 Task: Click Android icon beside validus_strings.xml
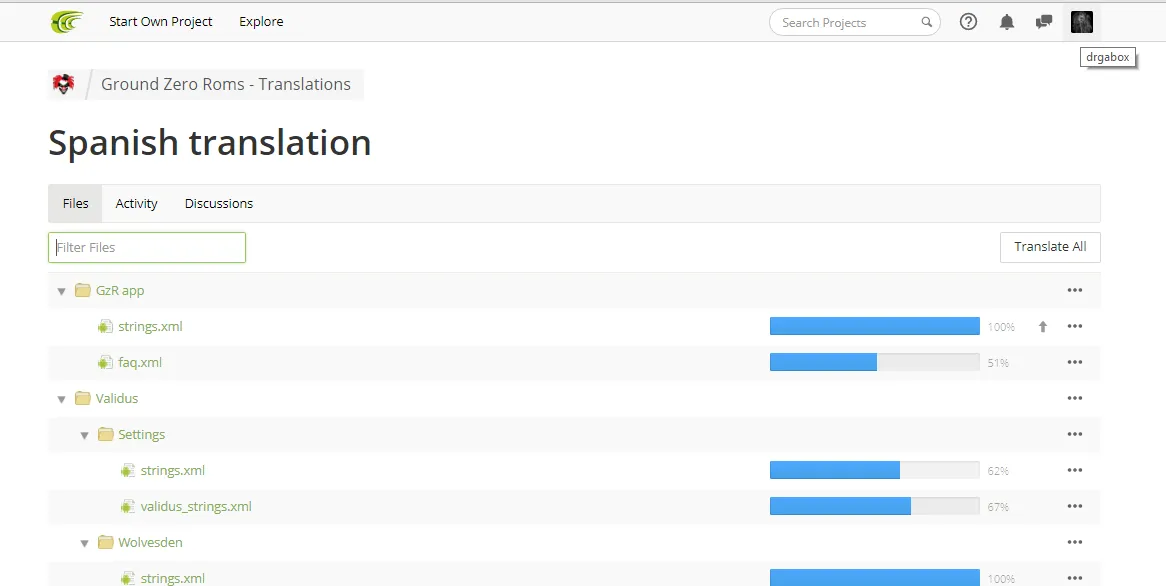pos(128,506)
